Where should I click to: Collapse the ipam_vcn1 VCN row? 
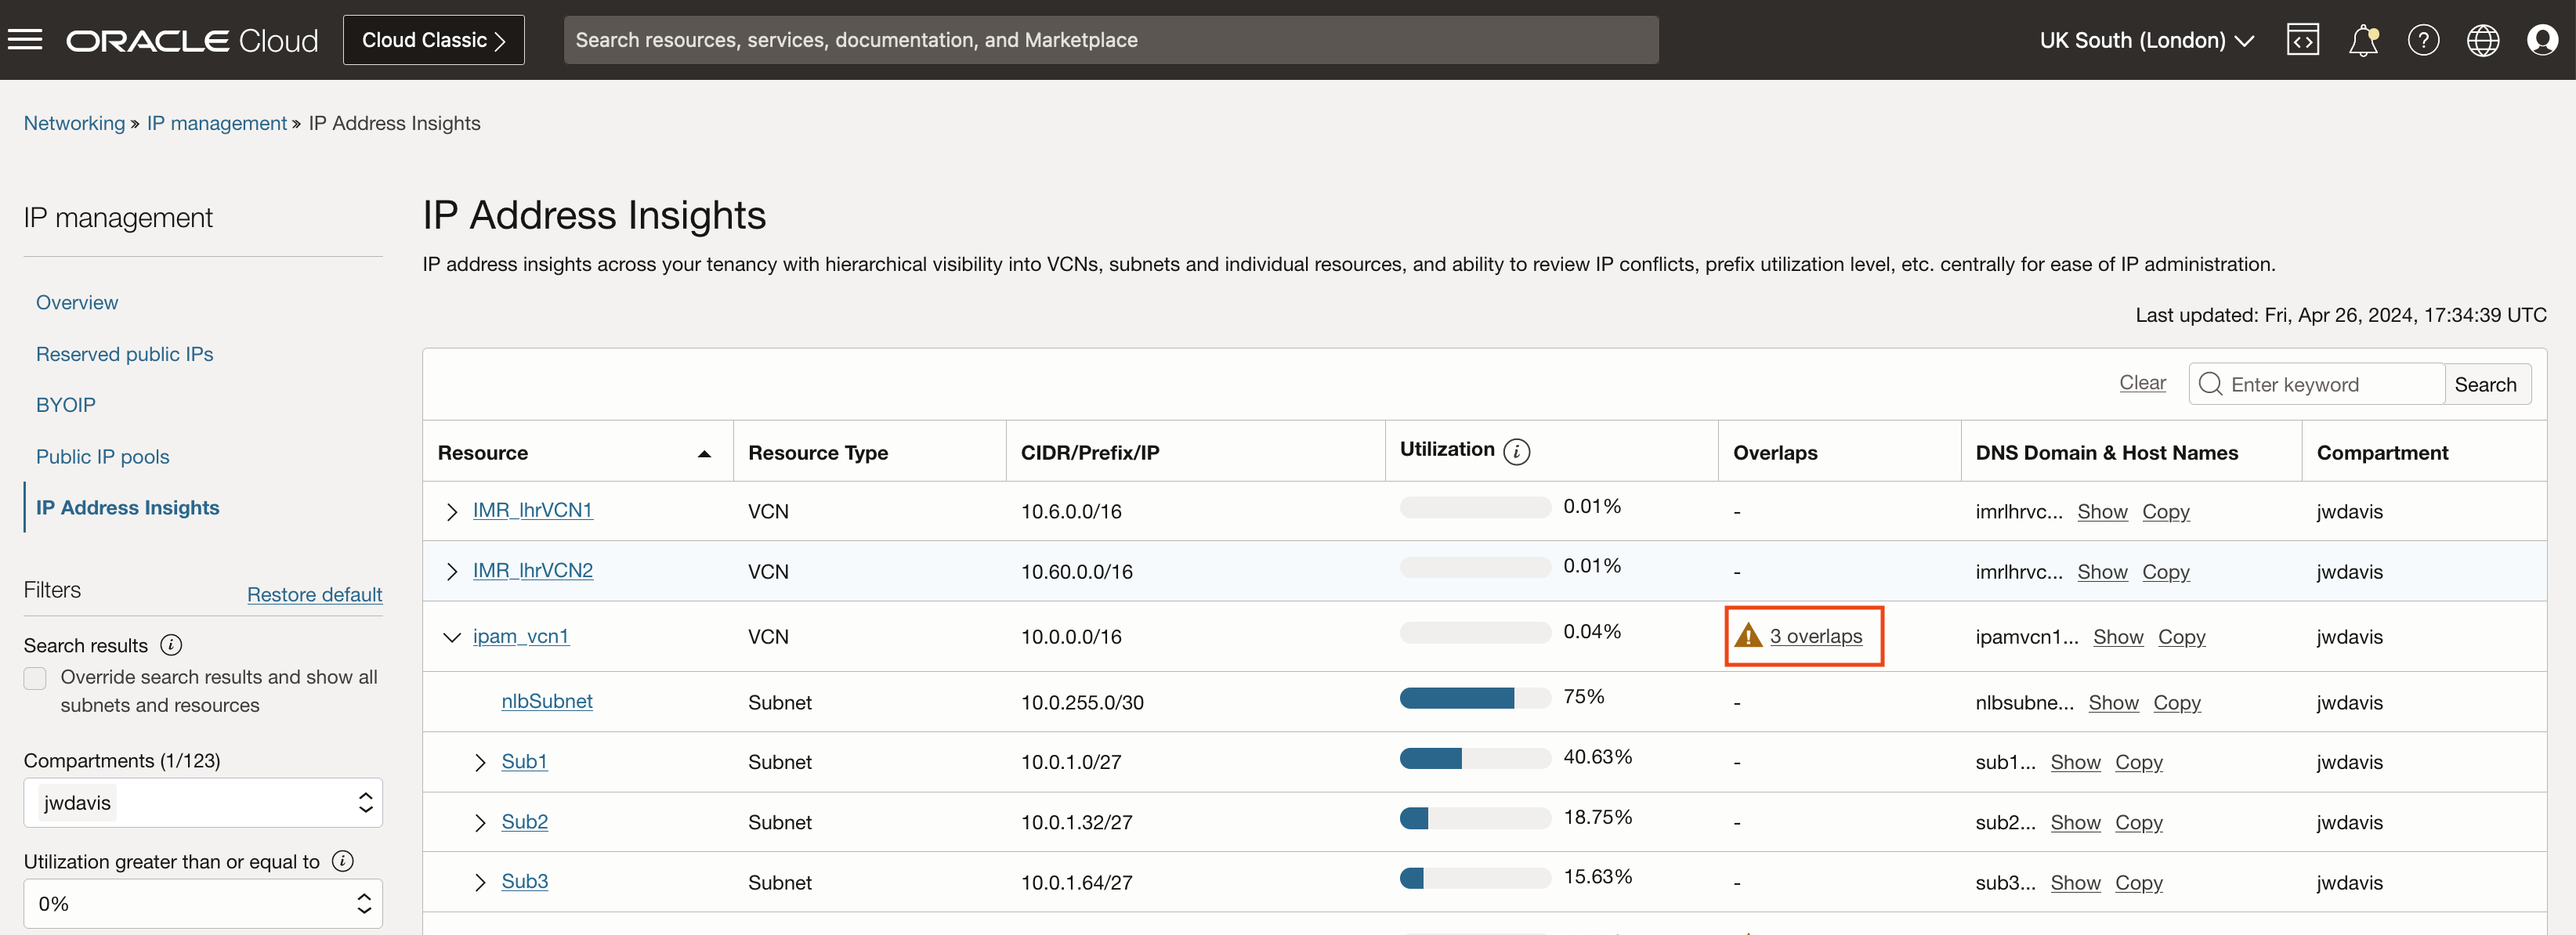click(x=451, y=636)
